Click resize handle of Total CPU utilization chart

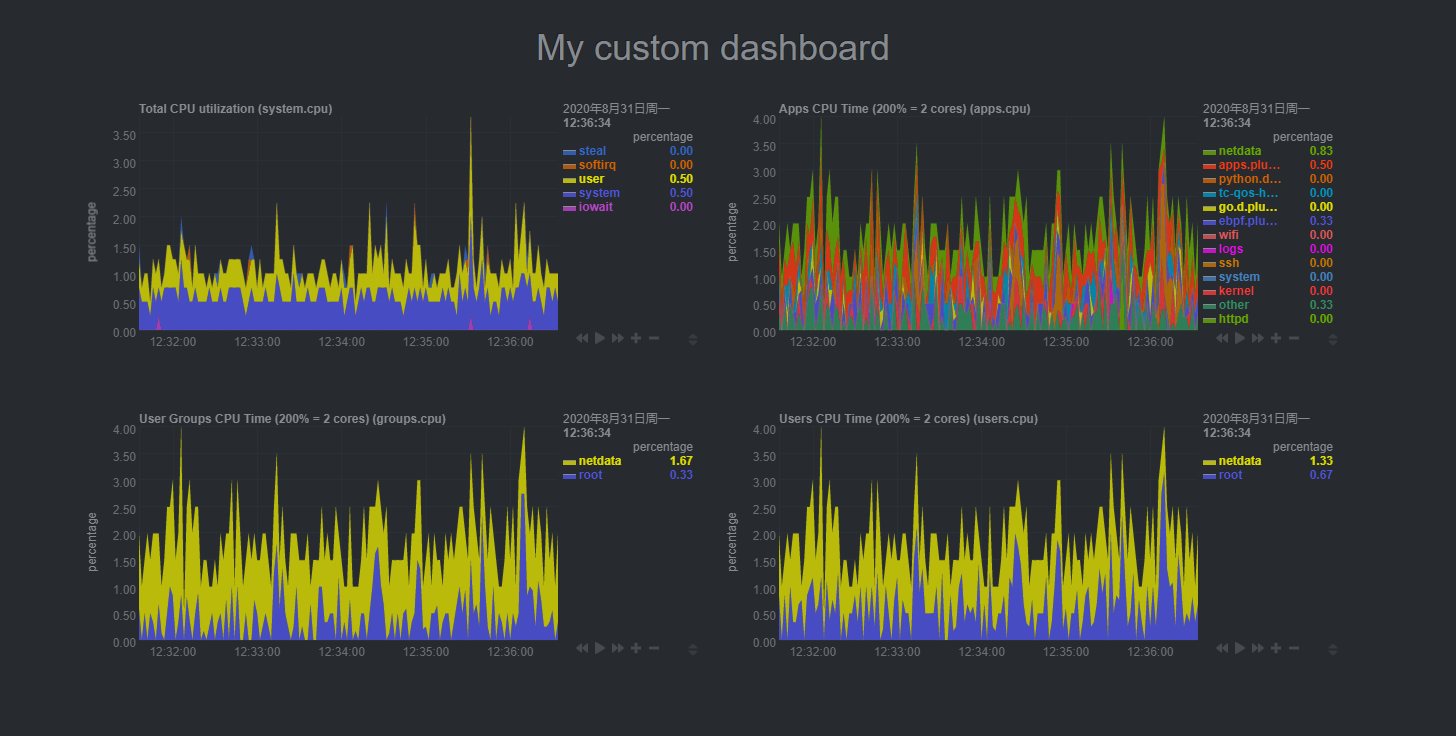pos(693,340)
